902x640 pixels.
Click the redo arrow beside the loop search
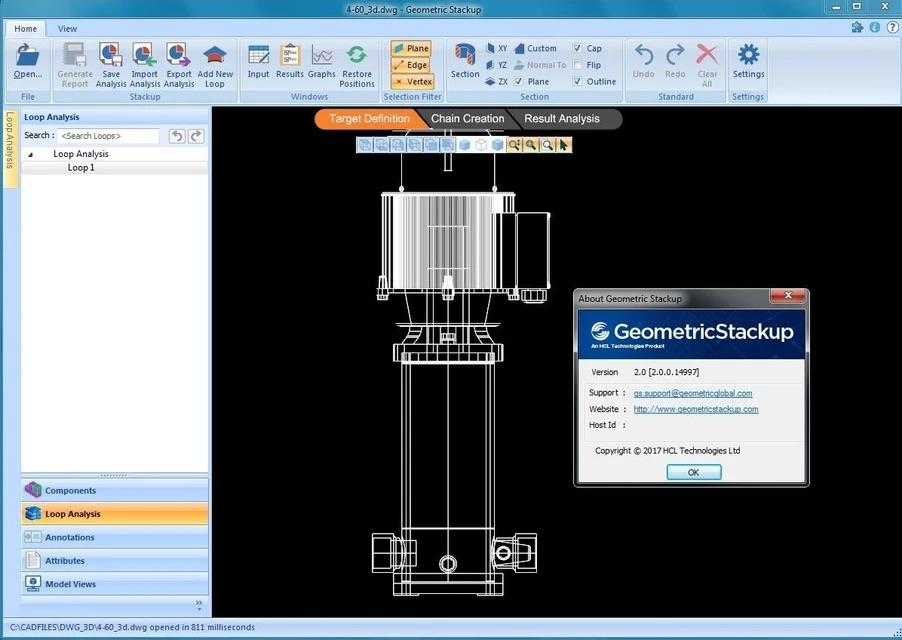point(196,136)
